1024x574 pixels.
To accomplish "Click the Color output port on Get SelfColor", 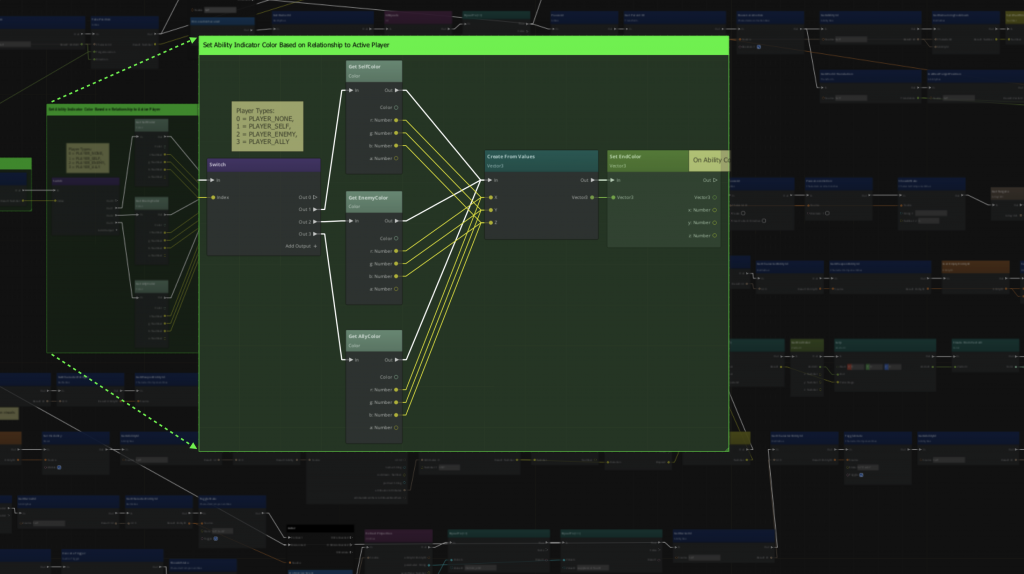I will 396,108.
